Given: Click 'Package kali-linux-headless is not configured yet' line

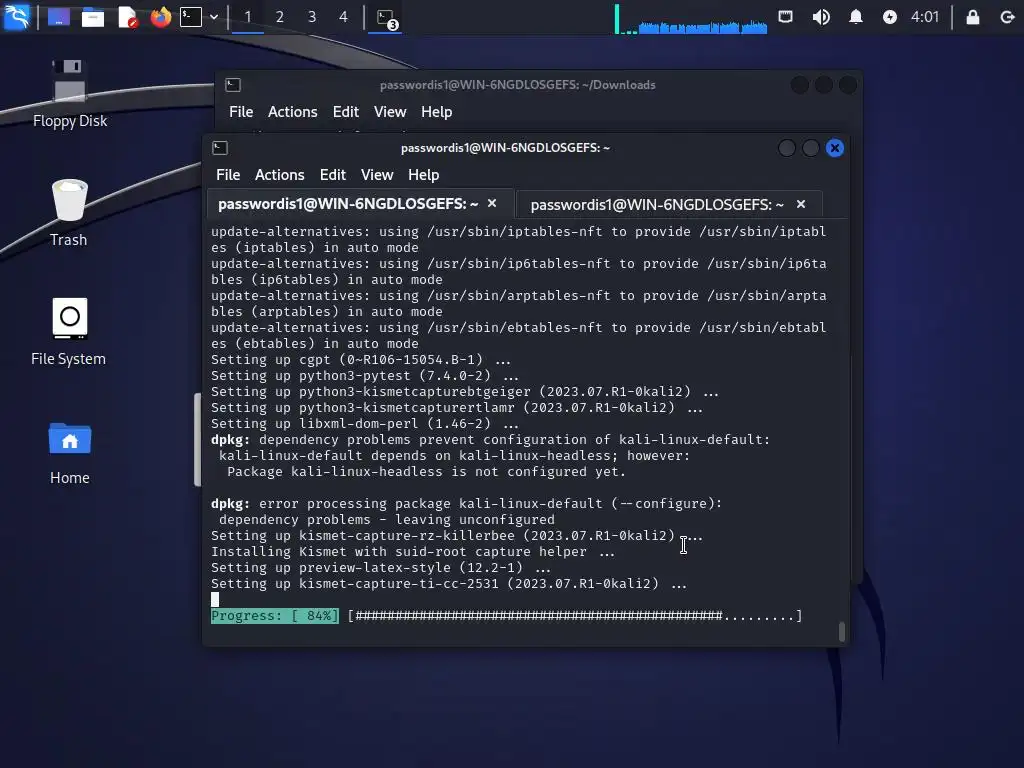Looking at the screenshot, I should point(426,472).
